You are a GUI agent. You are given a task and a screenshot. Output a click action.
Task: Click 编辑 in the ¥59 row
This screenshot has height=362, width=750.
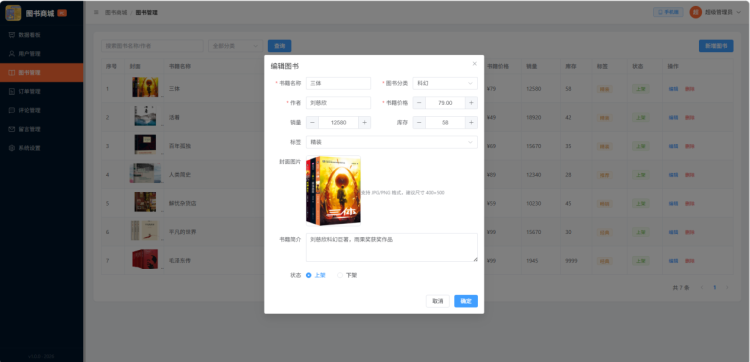click(673, 204)
